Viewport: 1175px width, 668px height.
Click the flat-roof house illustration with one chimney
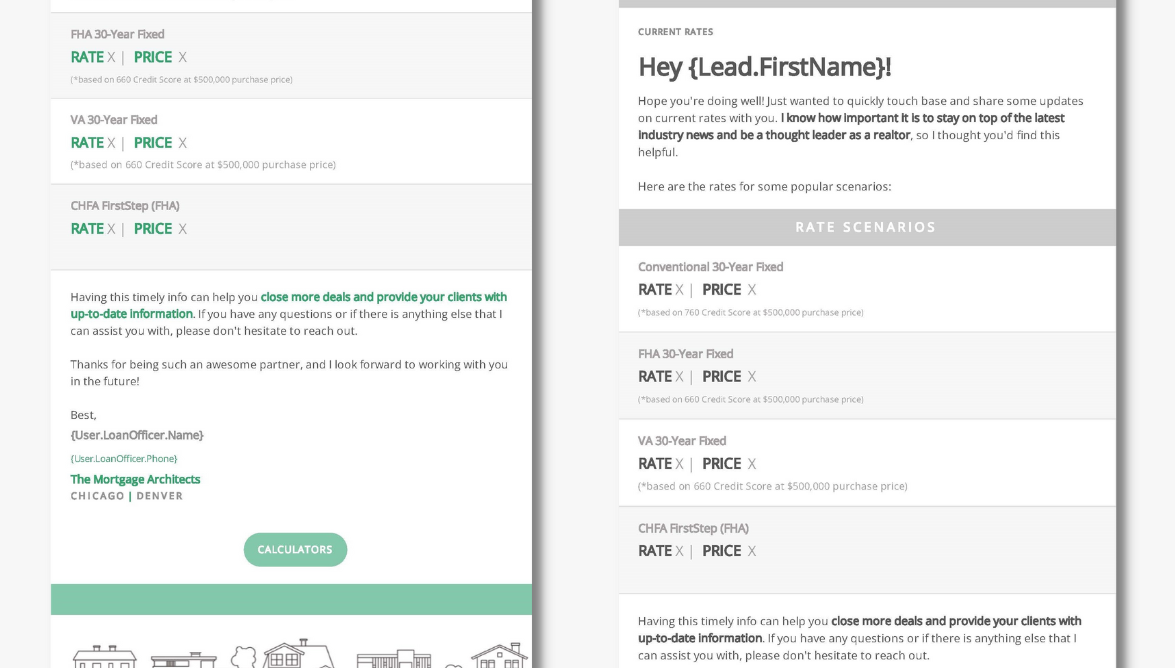[x=183, y=659]
